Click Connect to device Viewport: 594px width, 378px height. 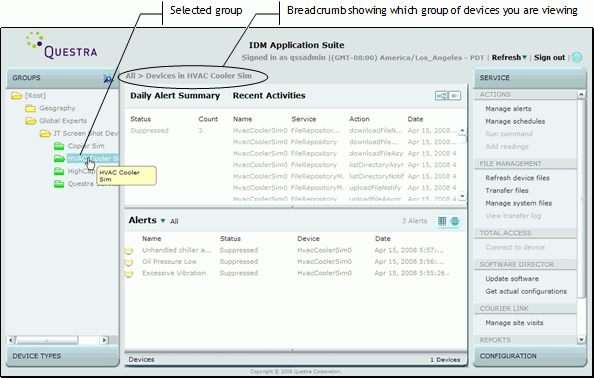coord(515,247)
